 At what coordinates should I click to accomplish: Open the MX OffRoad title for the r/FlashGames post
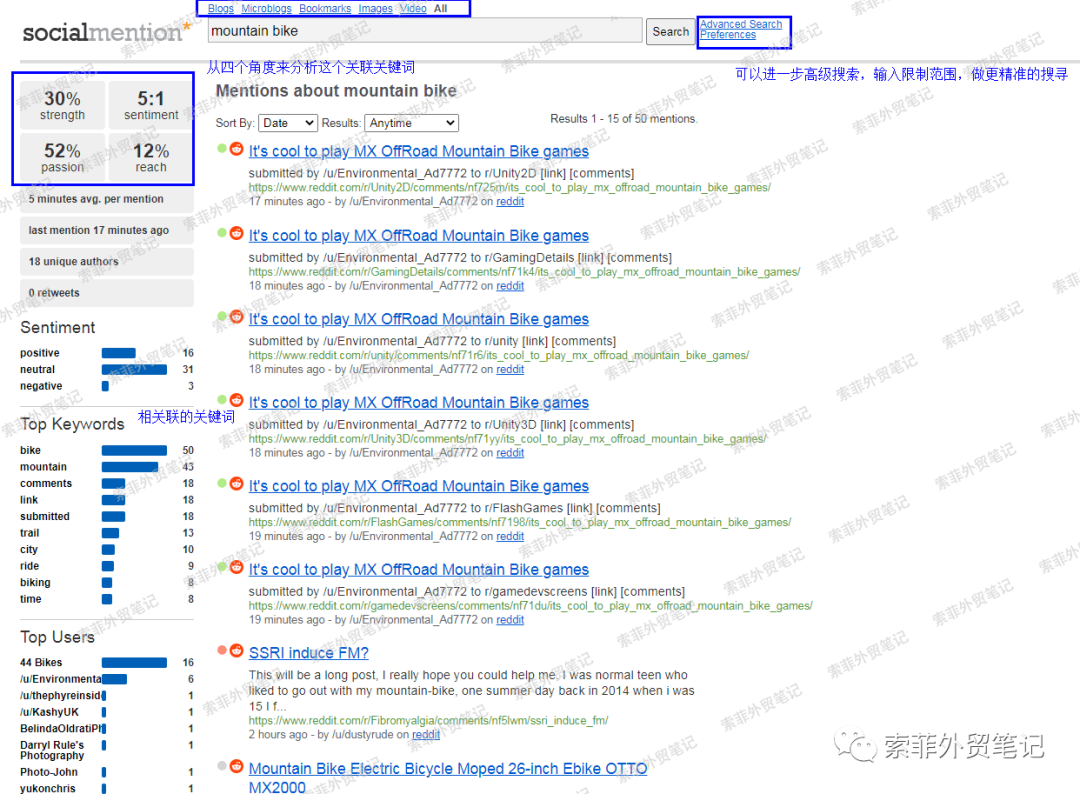tap(419, 486)
